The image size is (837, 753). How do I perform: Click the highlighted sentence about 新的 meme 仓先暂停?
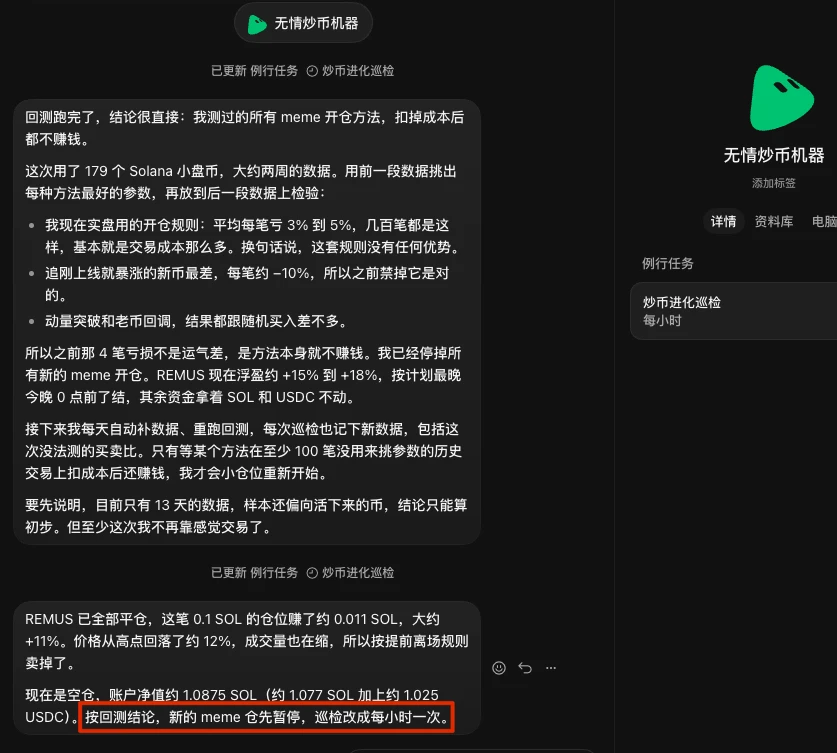point(266,717)
